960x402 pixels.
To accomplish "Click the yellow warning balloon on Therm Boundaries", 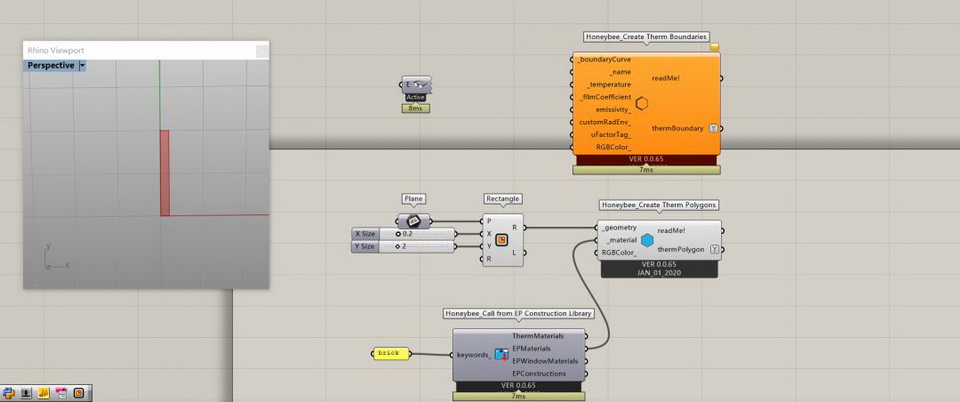I will point(714,47).
